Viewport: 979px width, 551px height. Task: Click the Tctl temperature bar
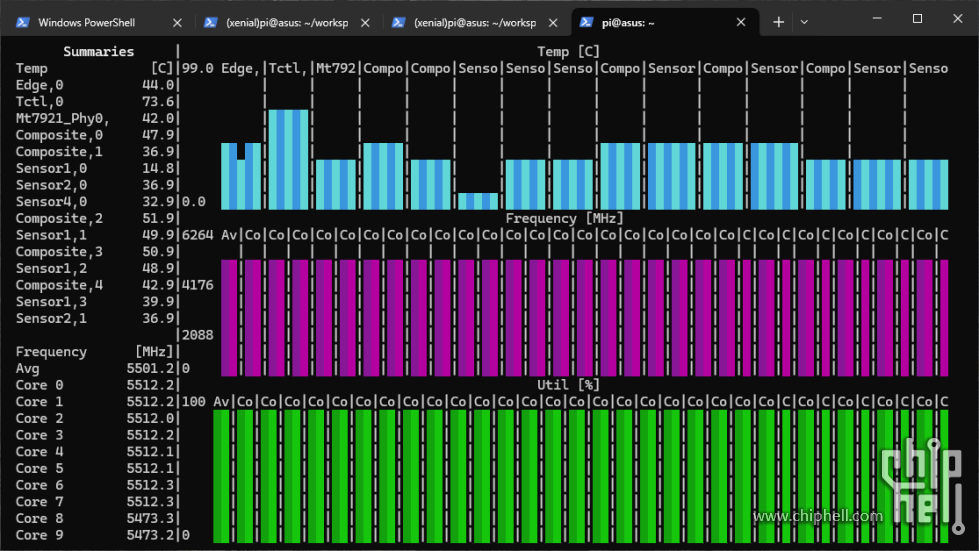coord(288,160)
